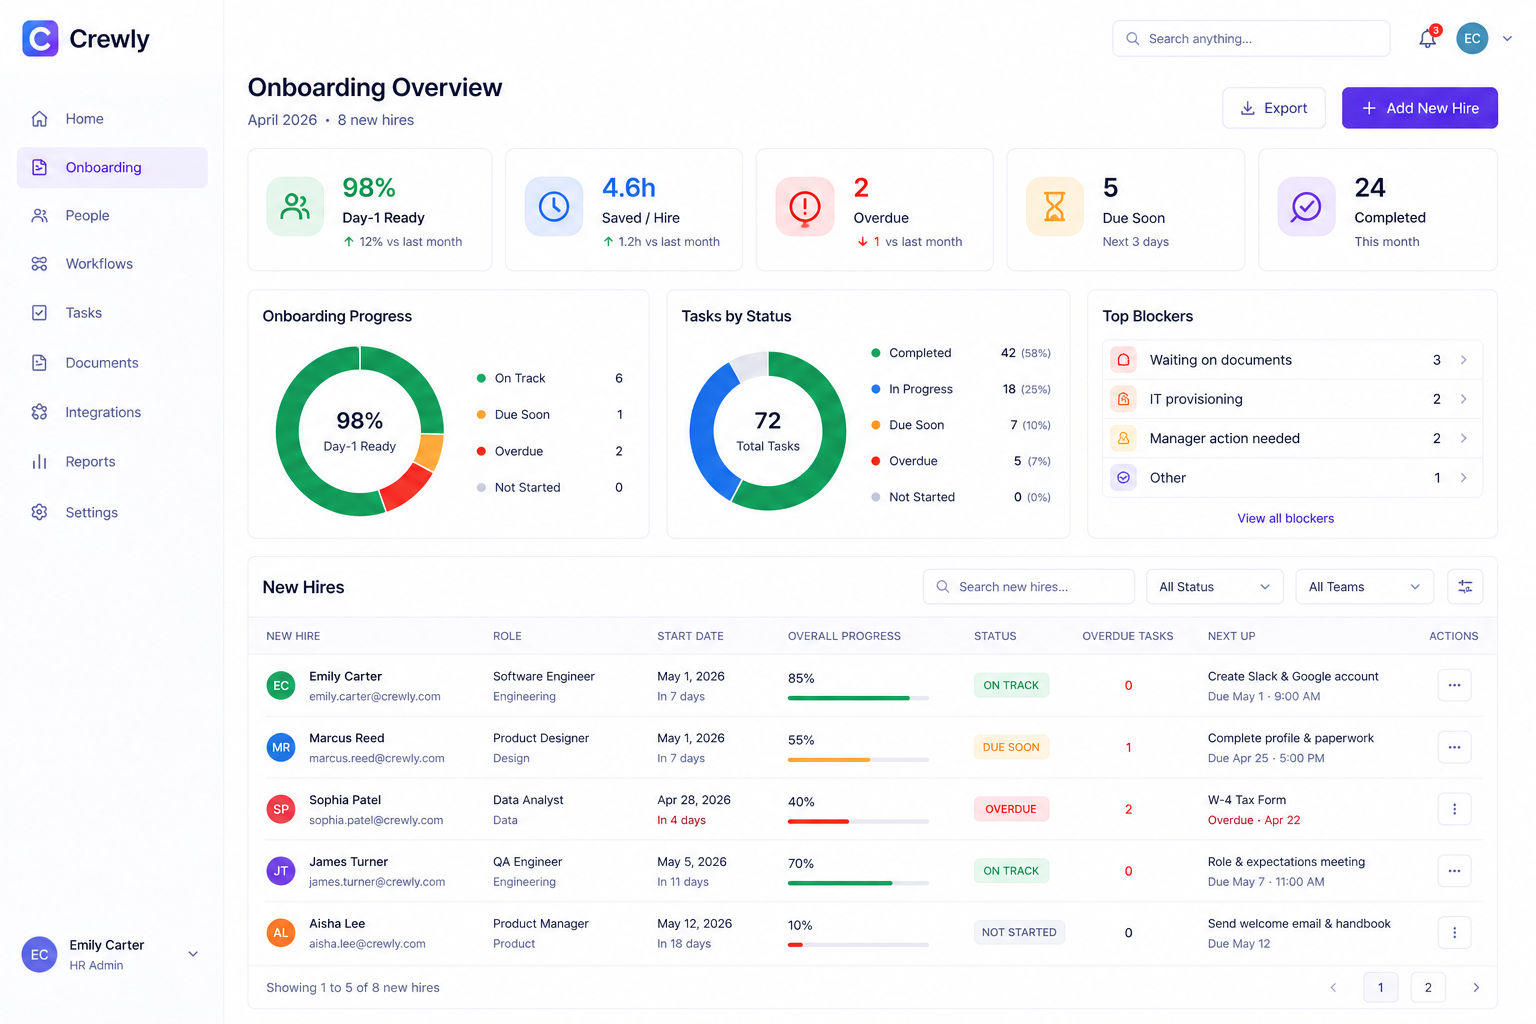The image size is (1536, 1024).
Task: Open actions menu for James Turner
Action: click(x=1454, y=871)
